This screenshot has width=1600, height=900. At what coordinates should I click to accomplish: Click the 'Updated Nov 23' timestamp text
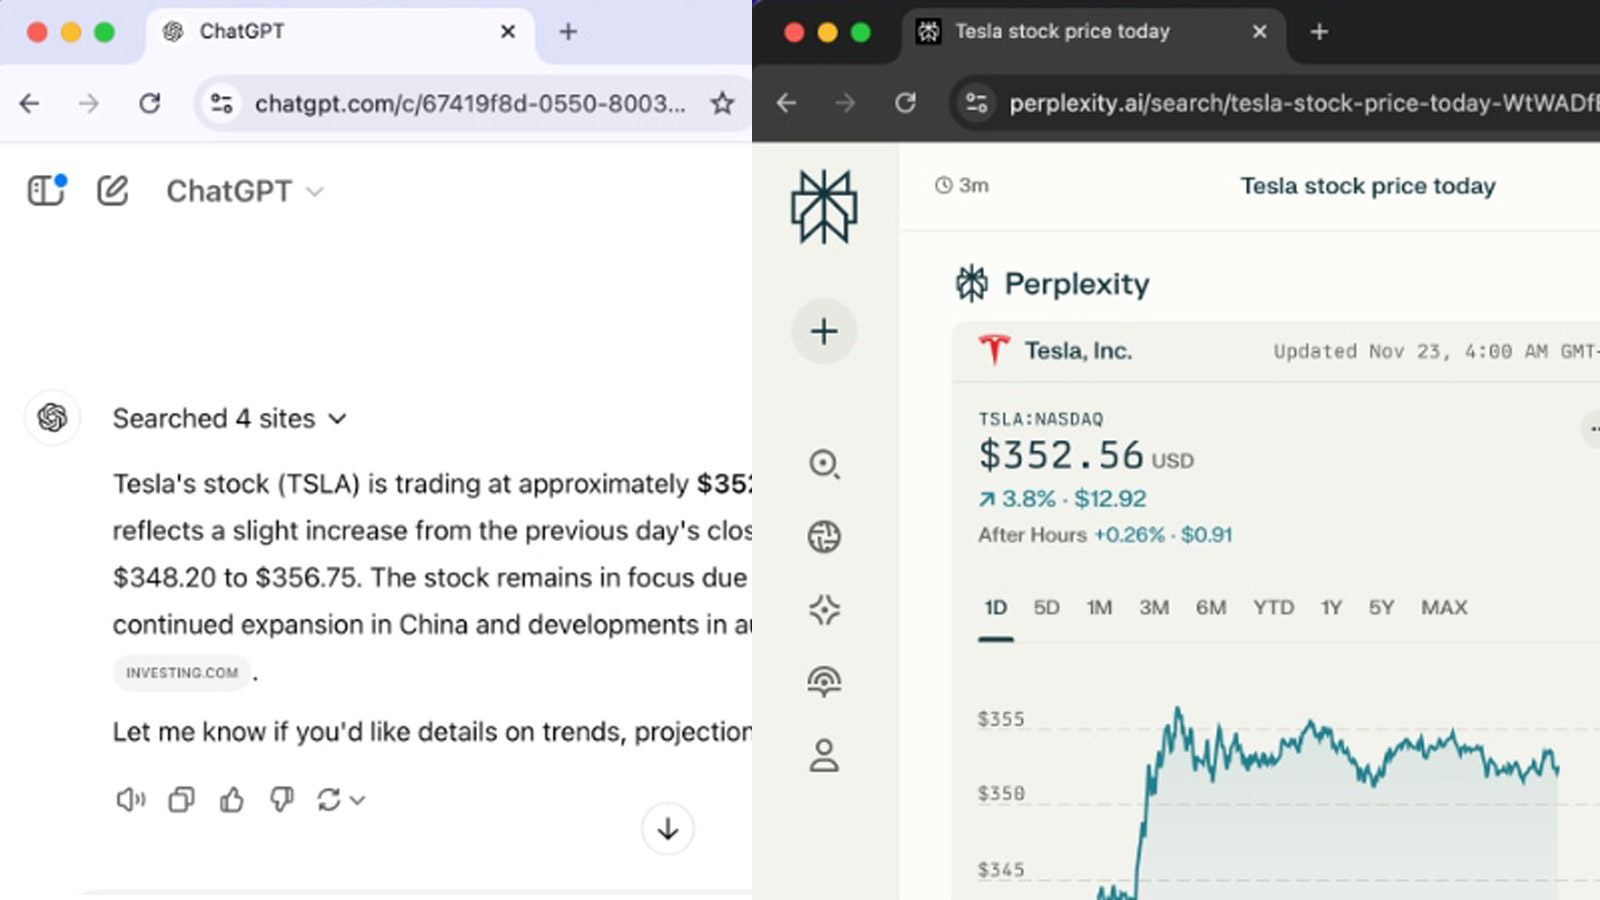click(1436, 351)
